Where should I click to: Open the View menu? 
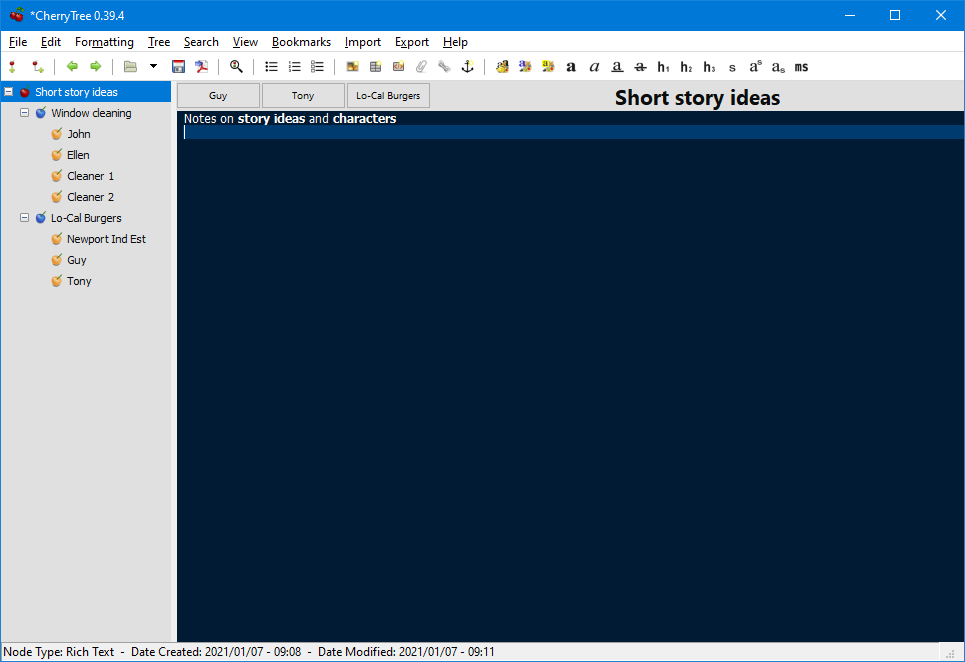click(245, 42)
